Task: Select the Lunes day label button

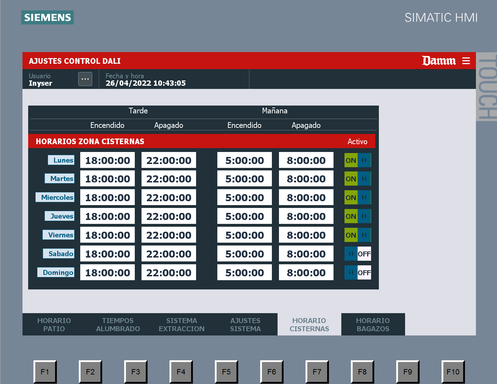Action: (x=61, y=160)
